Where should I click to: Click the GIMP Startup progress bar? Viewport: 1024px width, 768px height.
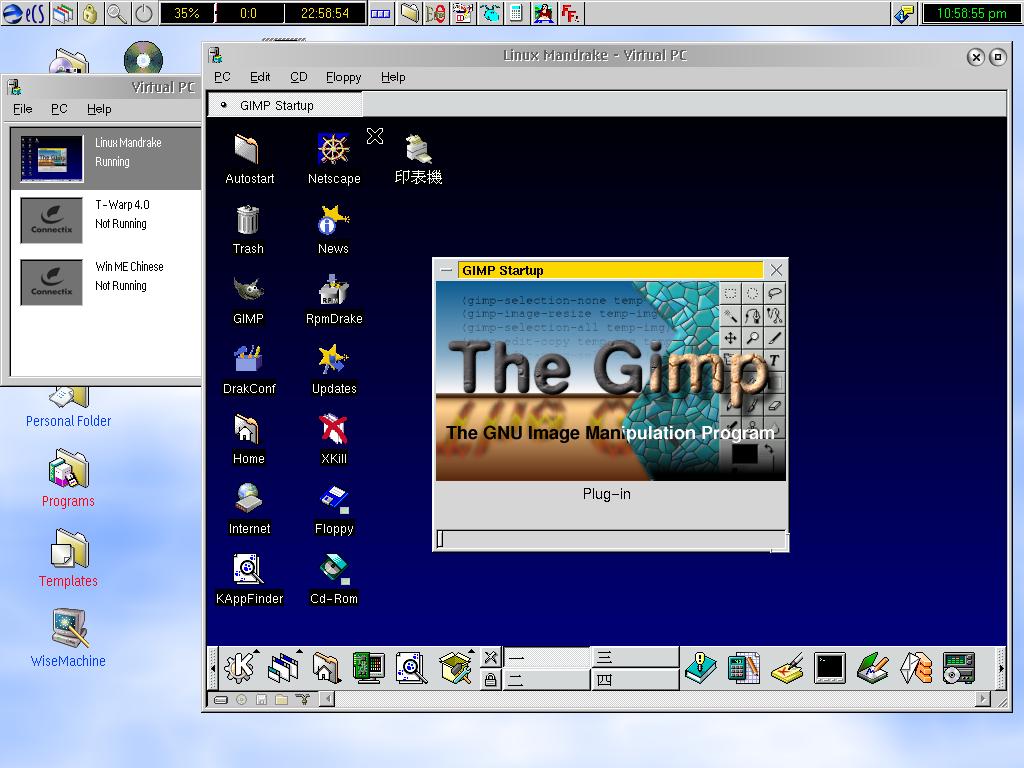[611, 539]
